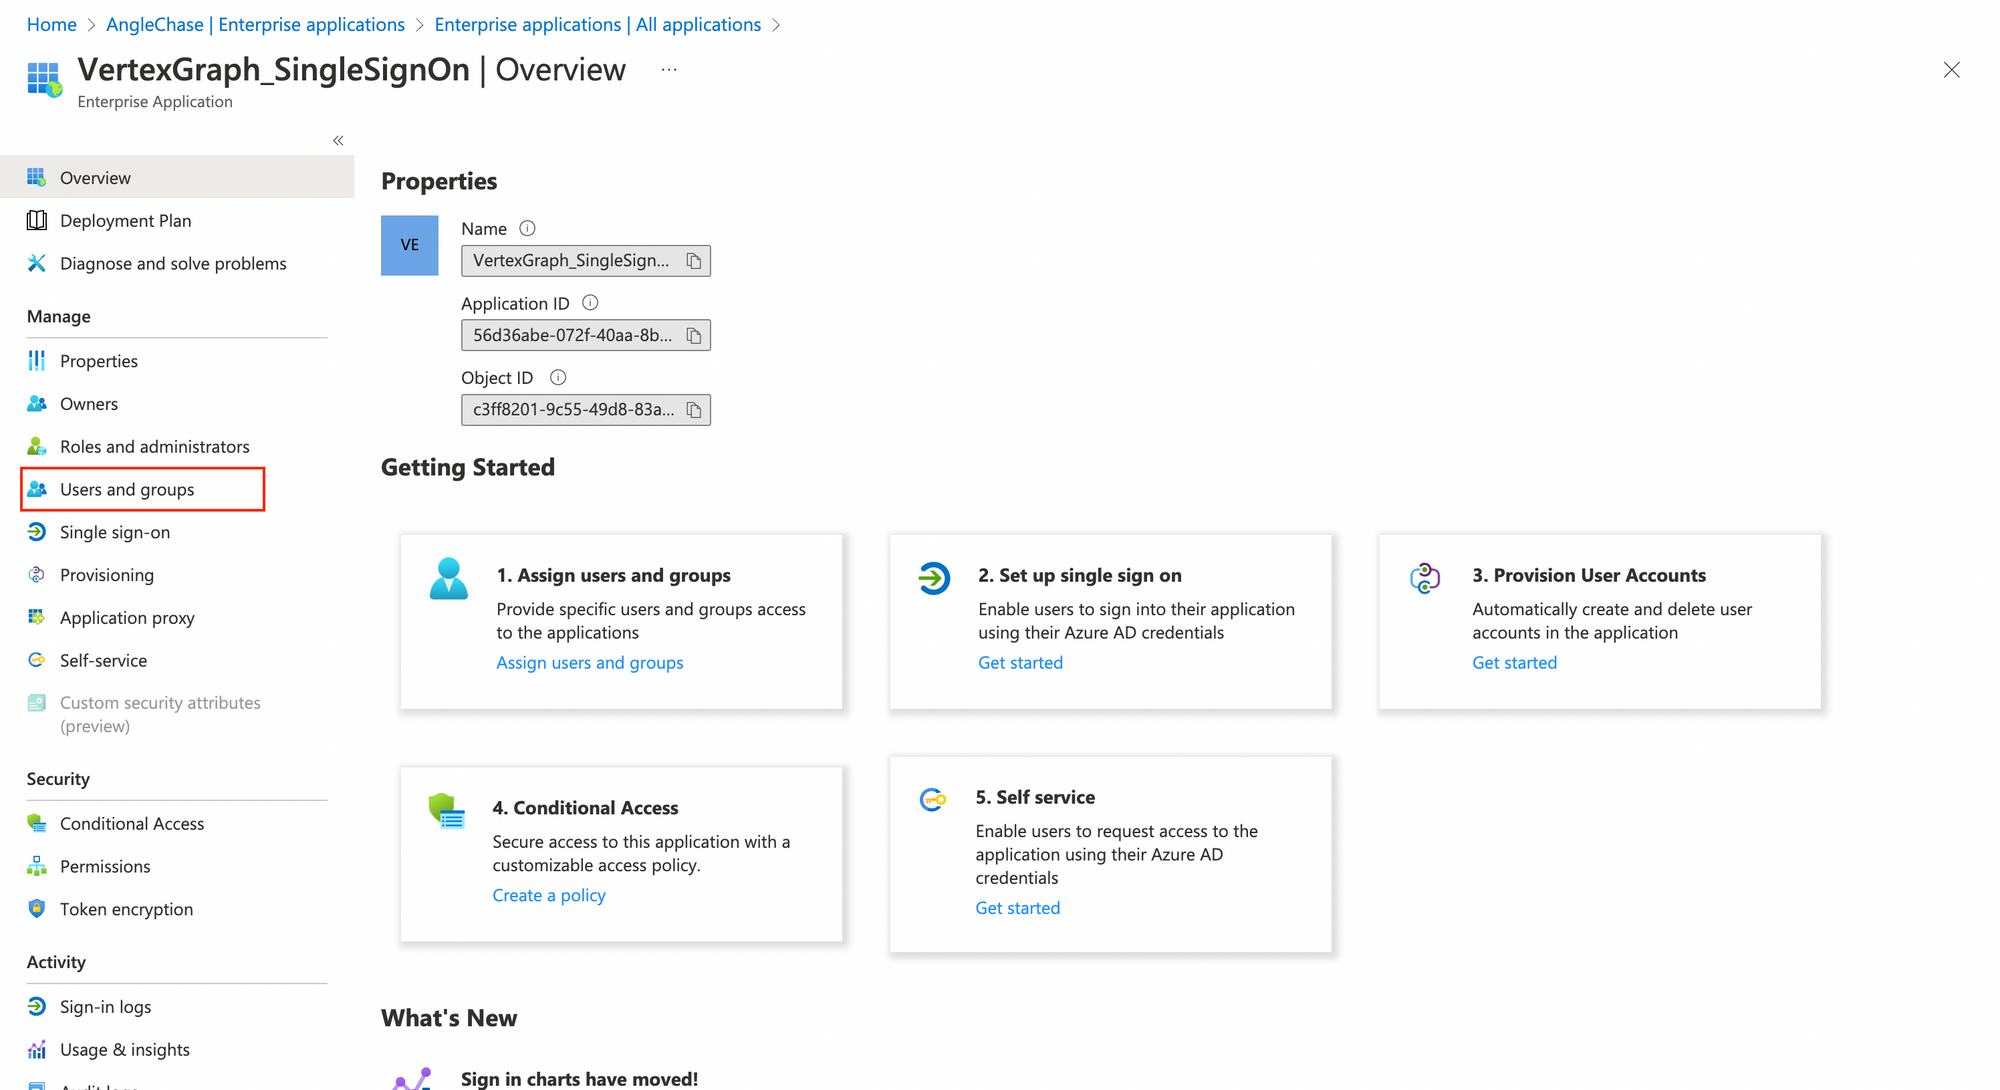Click the enterprise application grid icon in header
Viewport: 2000px width, 1090px height.
click(x=45, y=79)
